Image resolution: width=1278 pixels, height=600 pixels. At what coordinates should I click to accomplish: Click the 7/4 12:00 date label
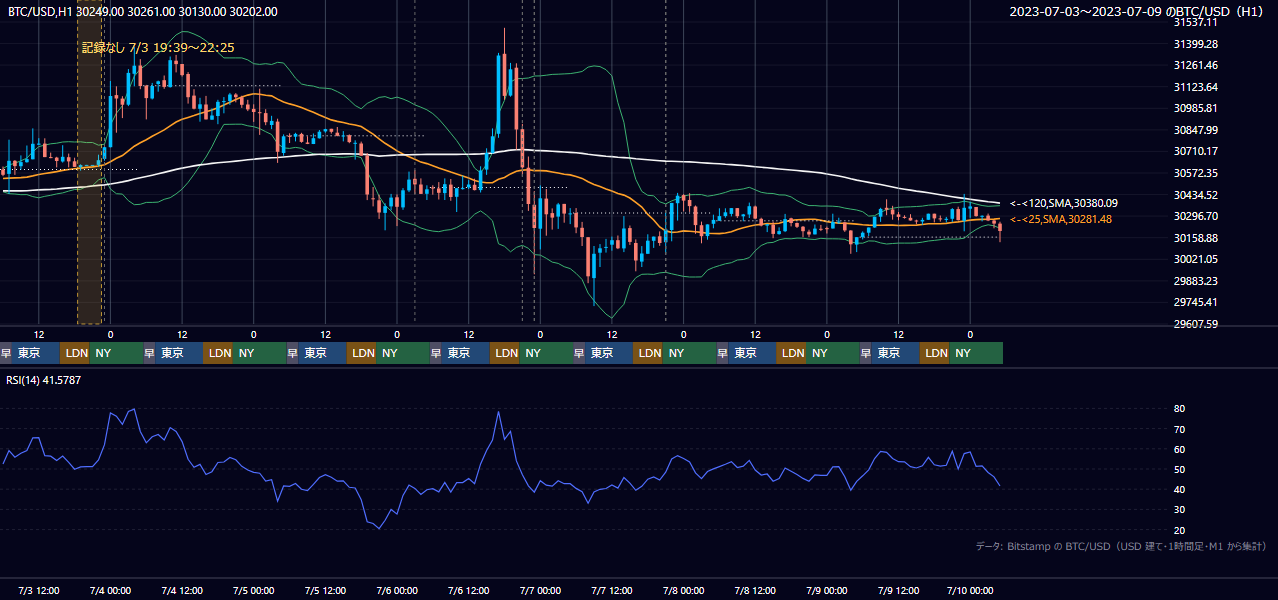[182, 590]
